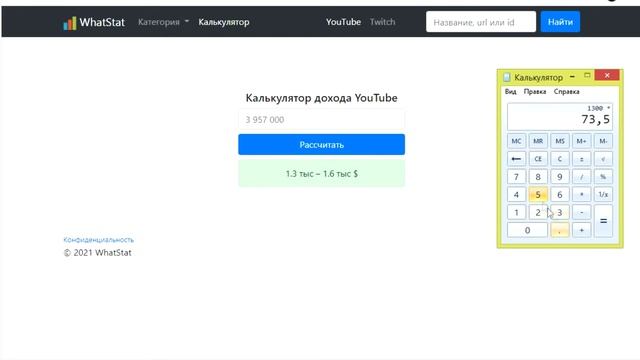Click the 5 key in Calculator
The image size is (640, 360).
(538, 195)
